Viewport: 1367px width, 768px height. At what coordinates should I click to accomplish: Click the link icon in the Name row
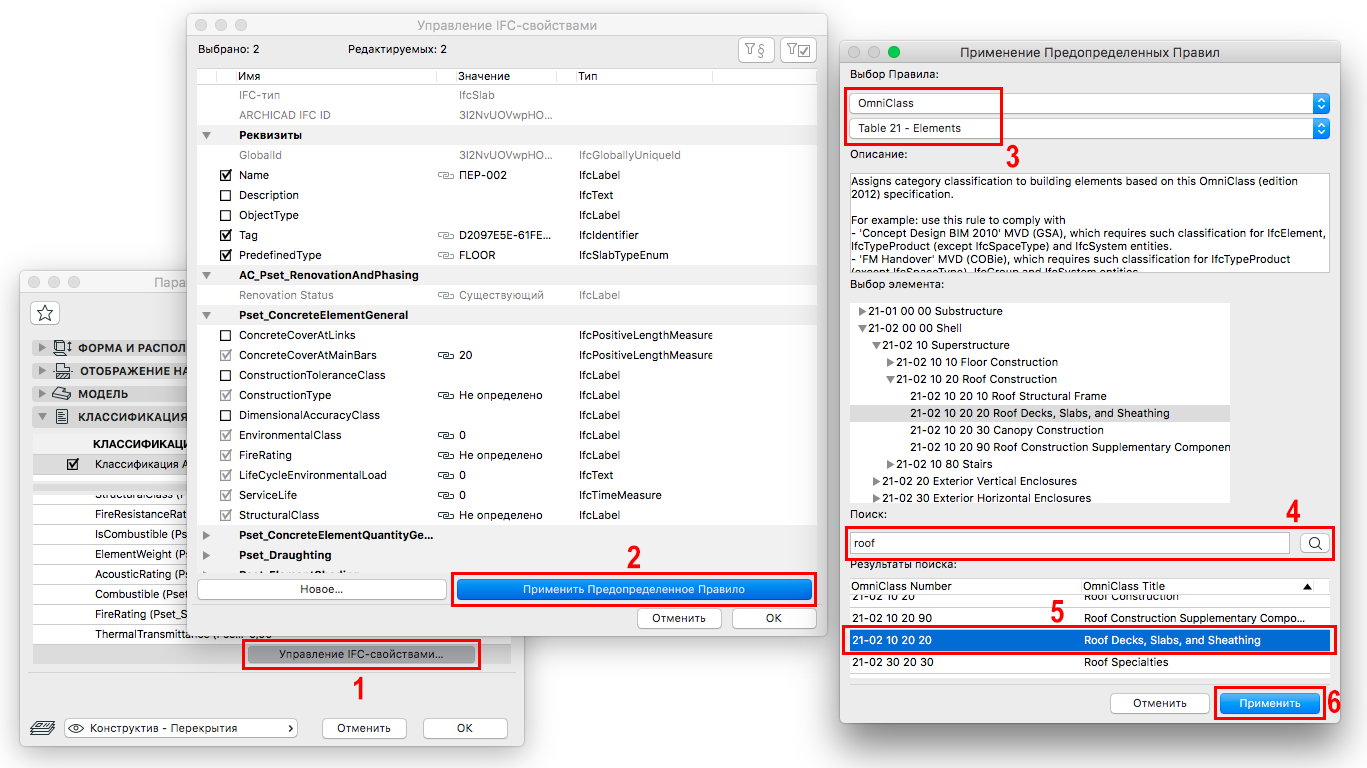[x=446, y=175]
